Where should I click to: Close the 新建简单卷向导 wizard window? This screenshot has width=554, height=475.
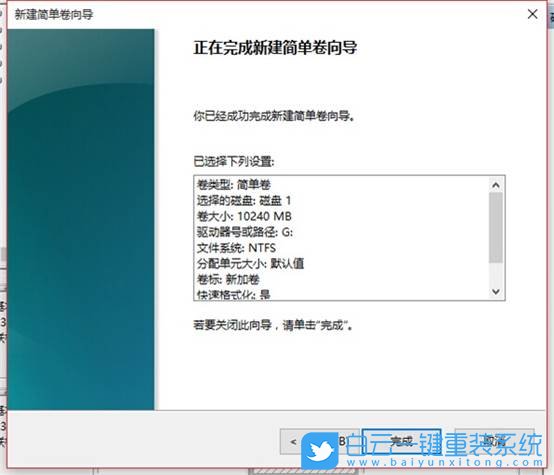(532, 14)
